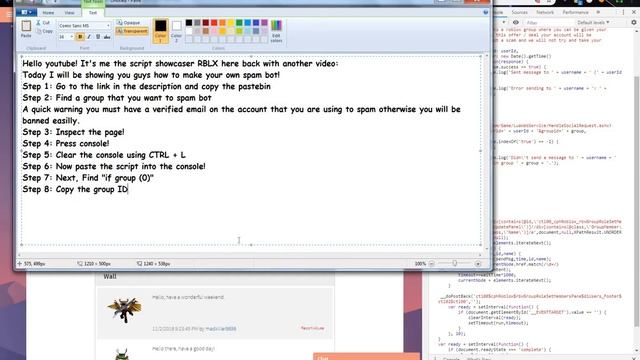Toggle Italic text formatting in Paint

point(89,37)
